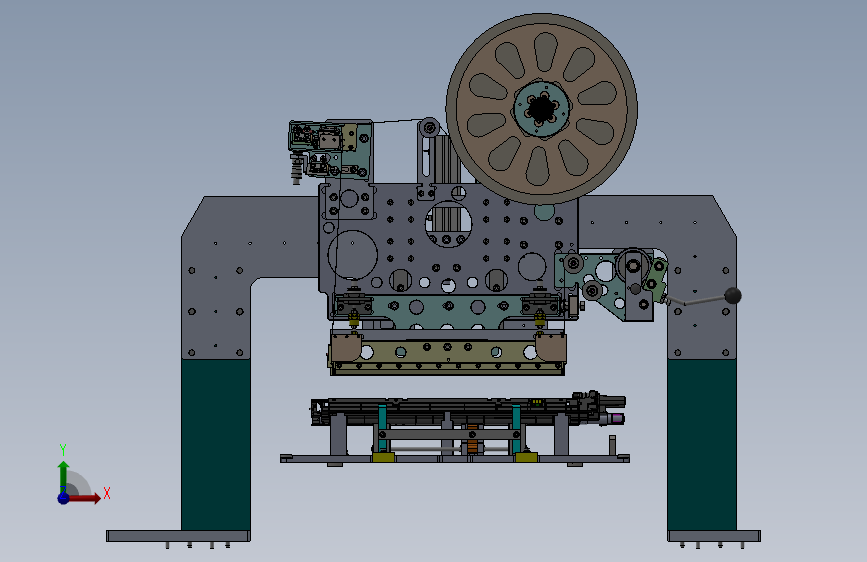Select the left dark green frame leg
The image size is (867, 562).
[x=216, y=445]
